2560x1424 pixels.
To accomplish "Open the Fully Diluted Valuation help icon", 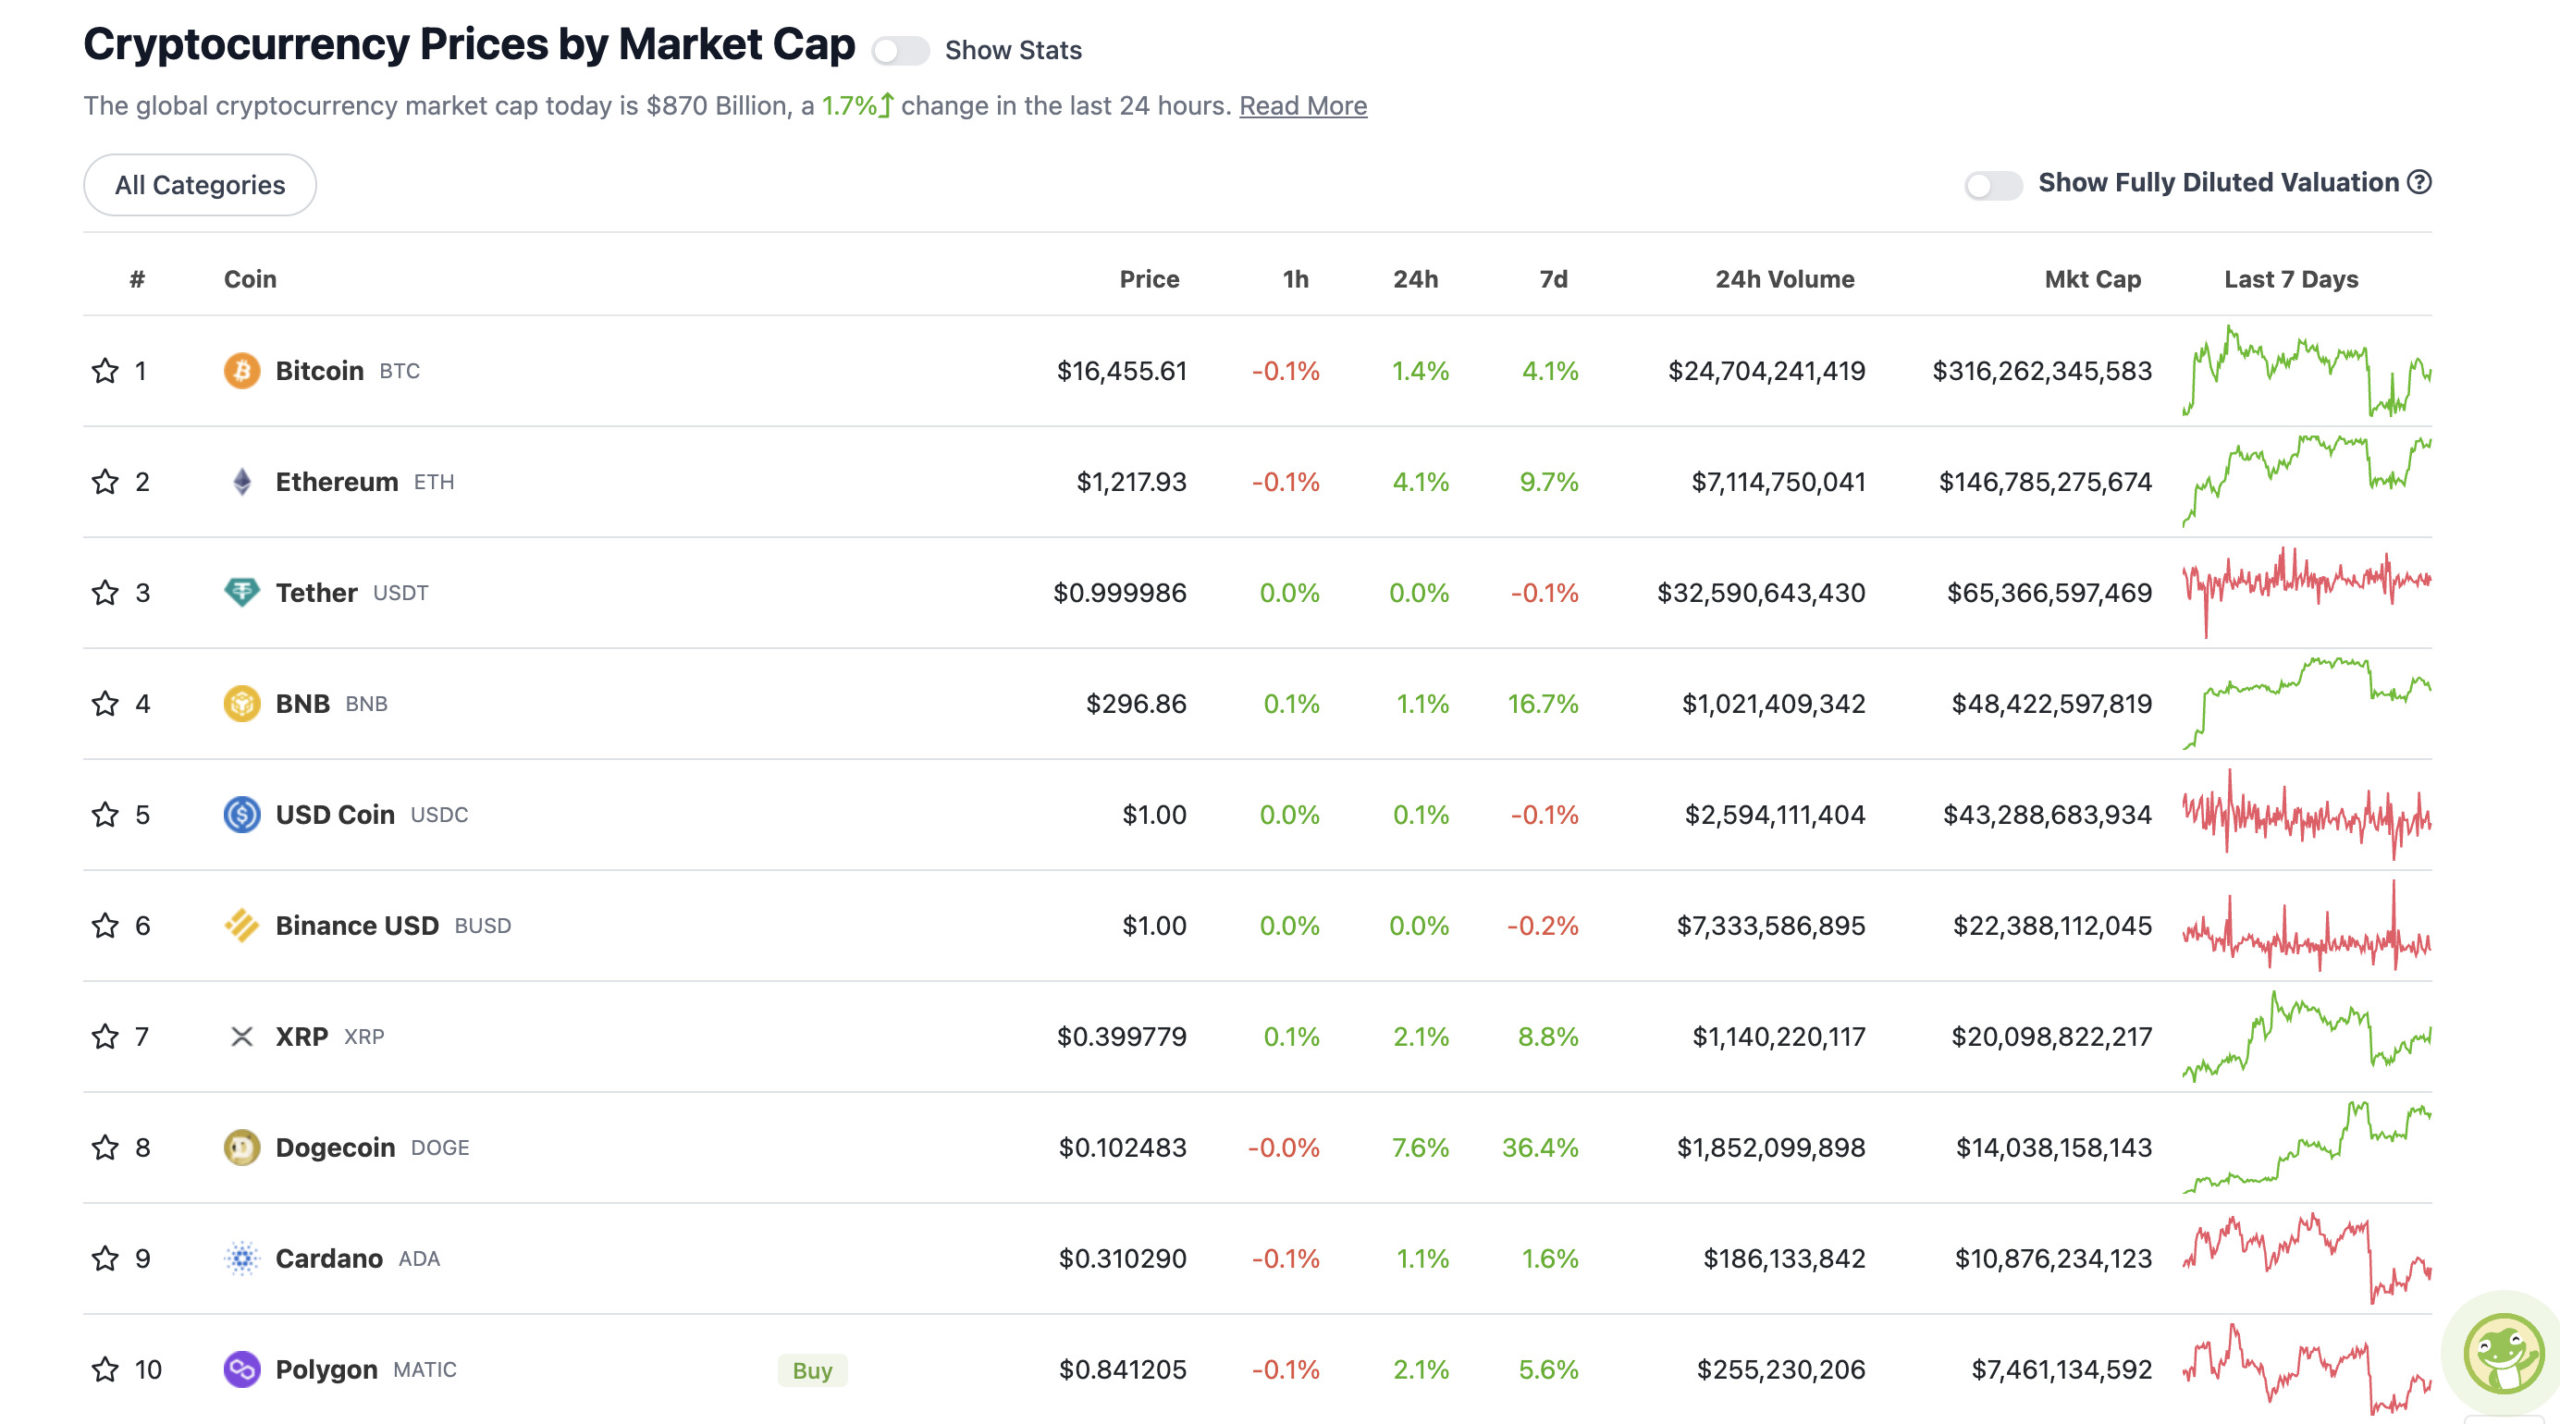I will pos(2419,183).
